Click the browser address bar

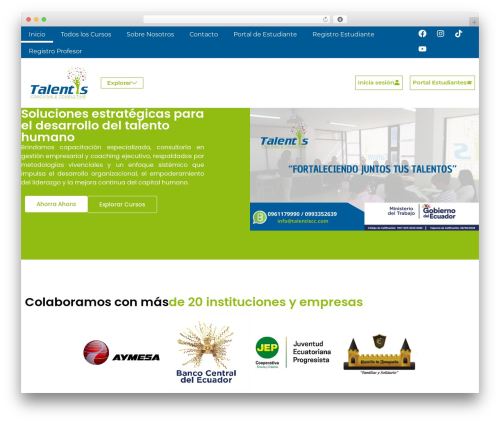point(237,20)
